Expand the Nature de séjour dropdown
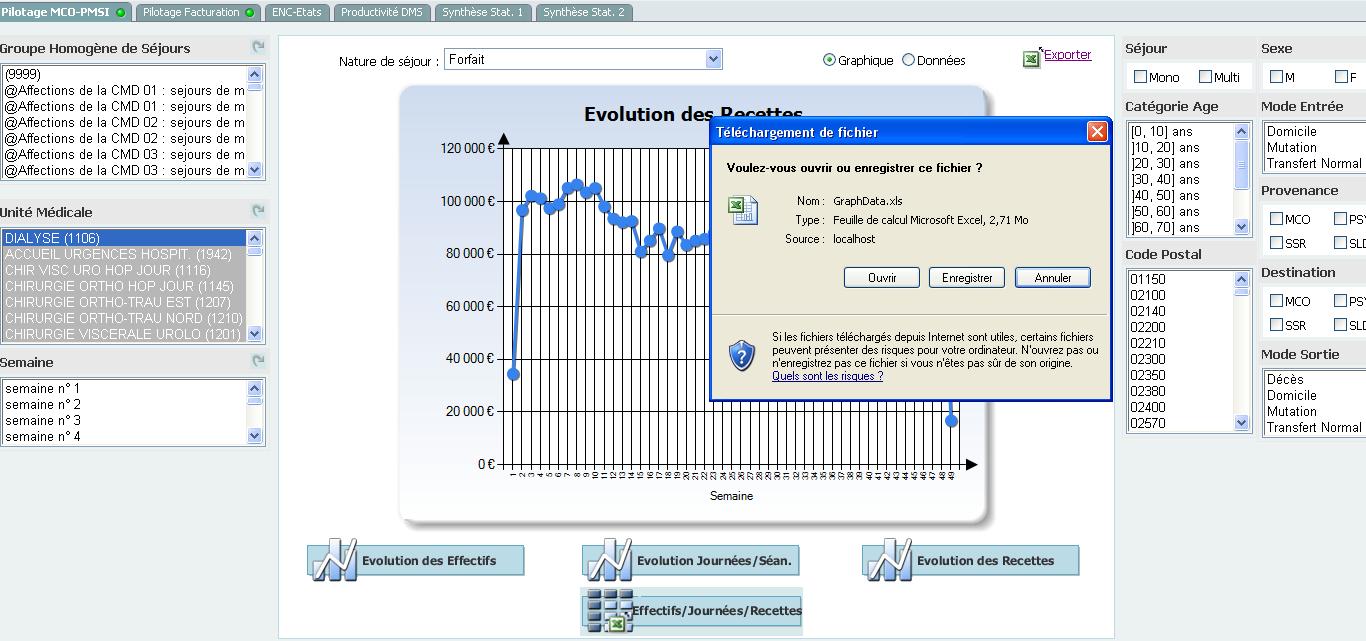The height and width of the screenshot is (641, 1366). click(712, 60)
